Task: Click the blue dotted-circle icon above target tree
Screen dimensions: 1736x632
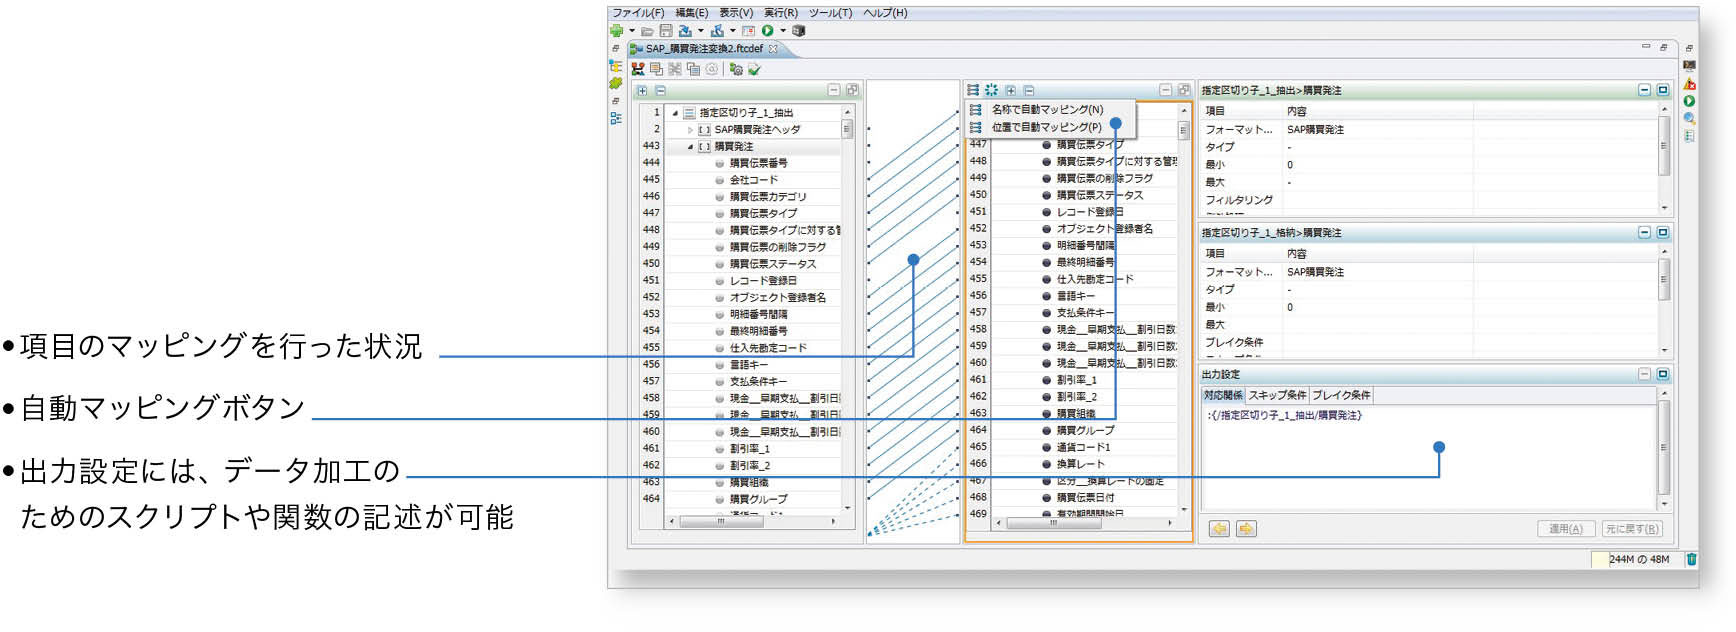Action: (992, 90)
